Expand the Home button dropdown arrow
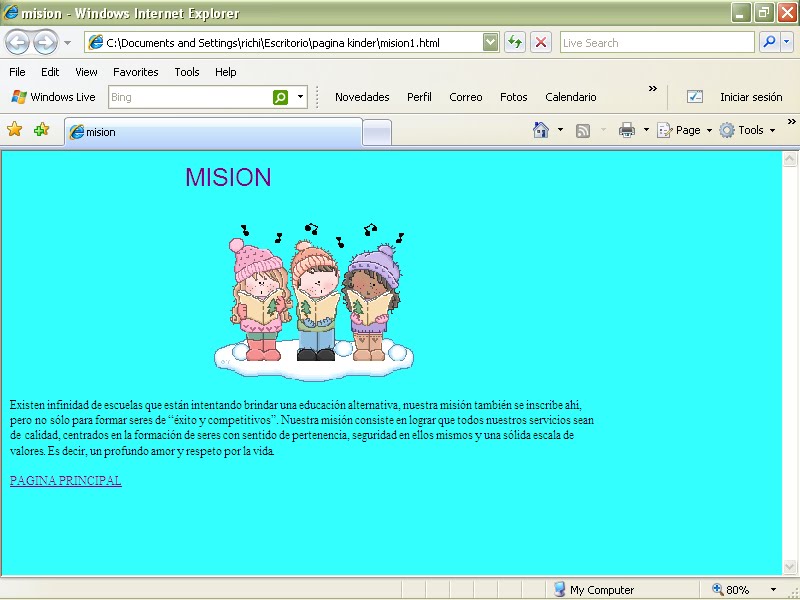 click(560, 130)
